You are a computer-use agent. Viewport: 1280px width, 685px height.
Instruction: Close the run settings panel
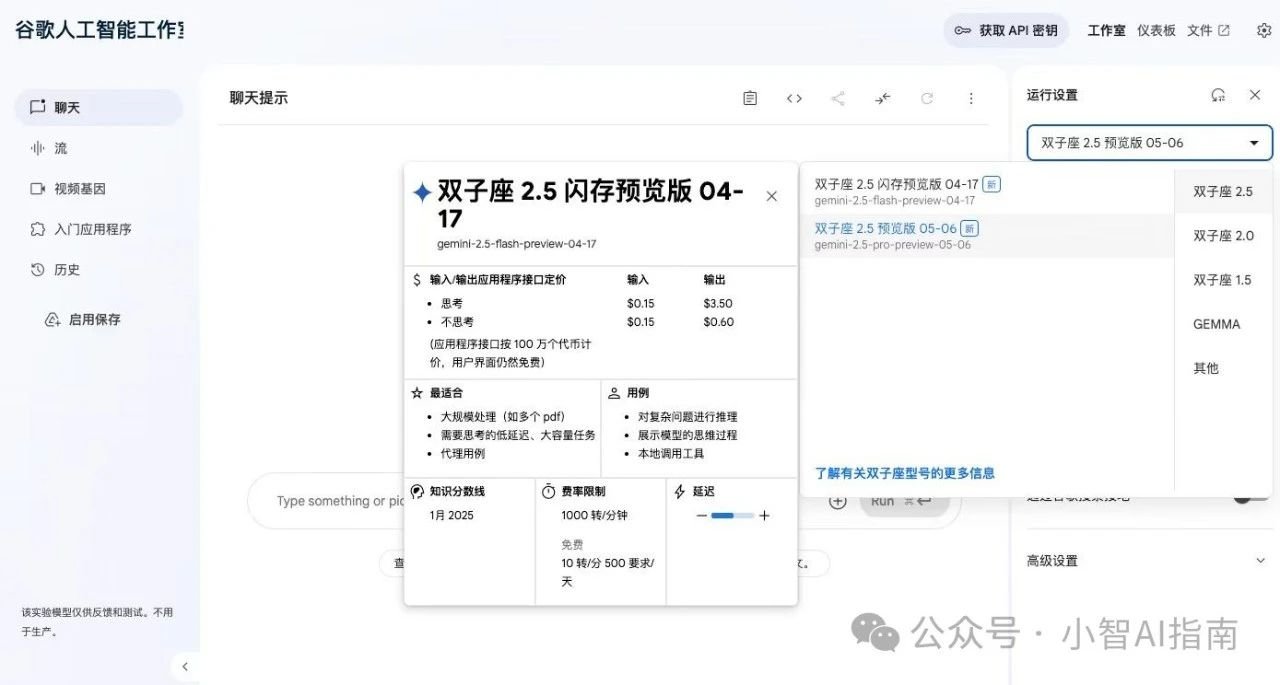click(x=1255, y=95)
